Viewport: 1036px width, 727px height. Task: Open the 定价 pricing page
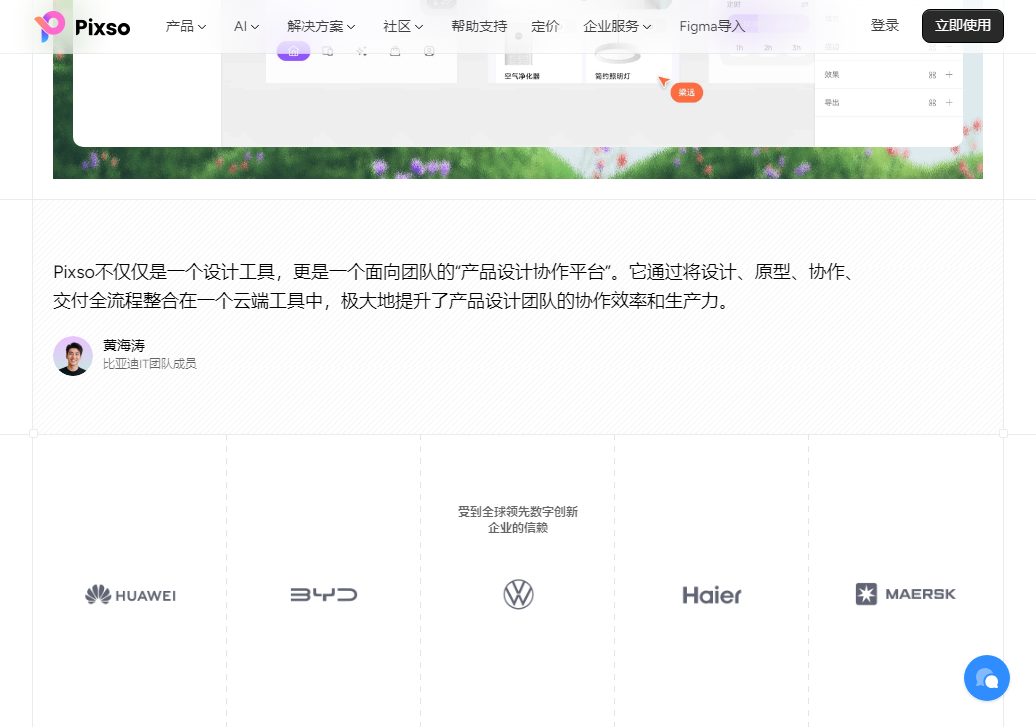(545, 26)
